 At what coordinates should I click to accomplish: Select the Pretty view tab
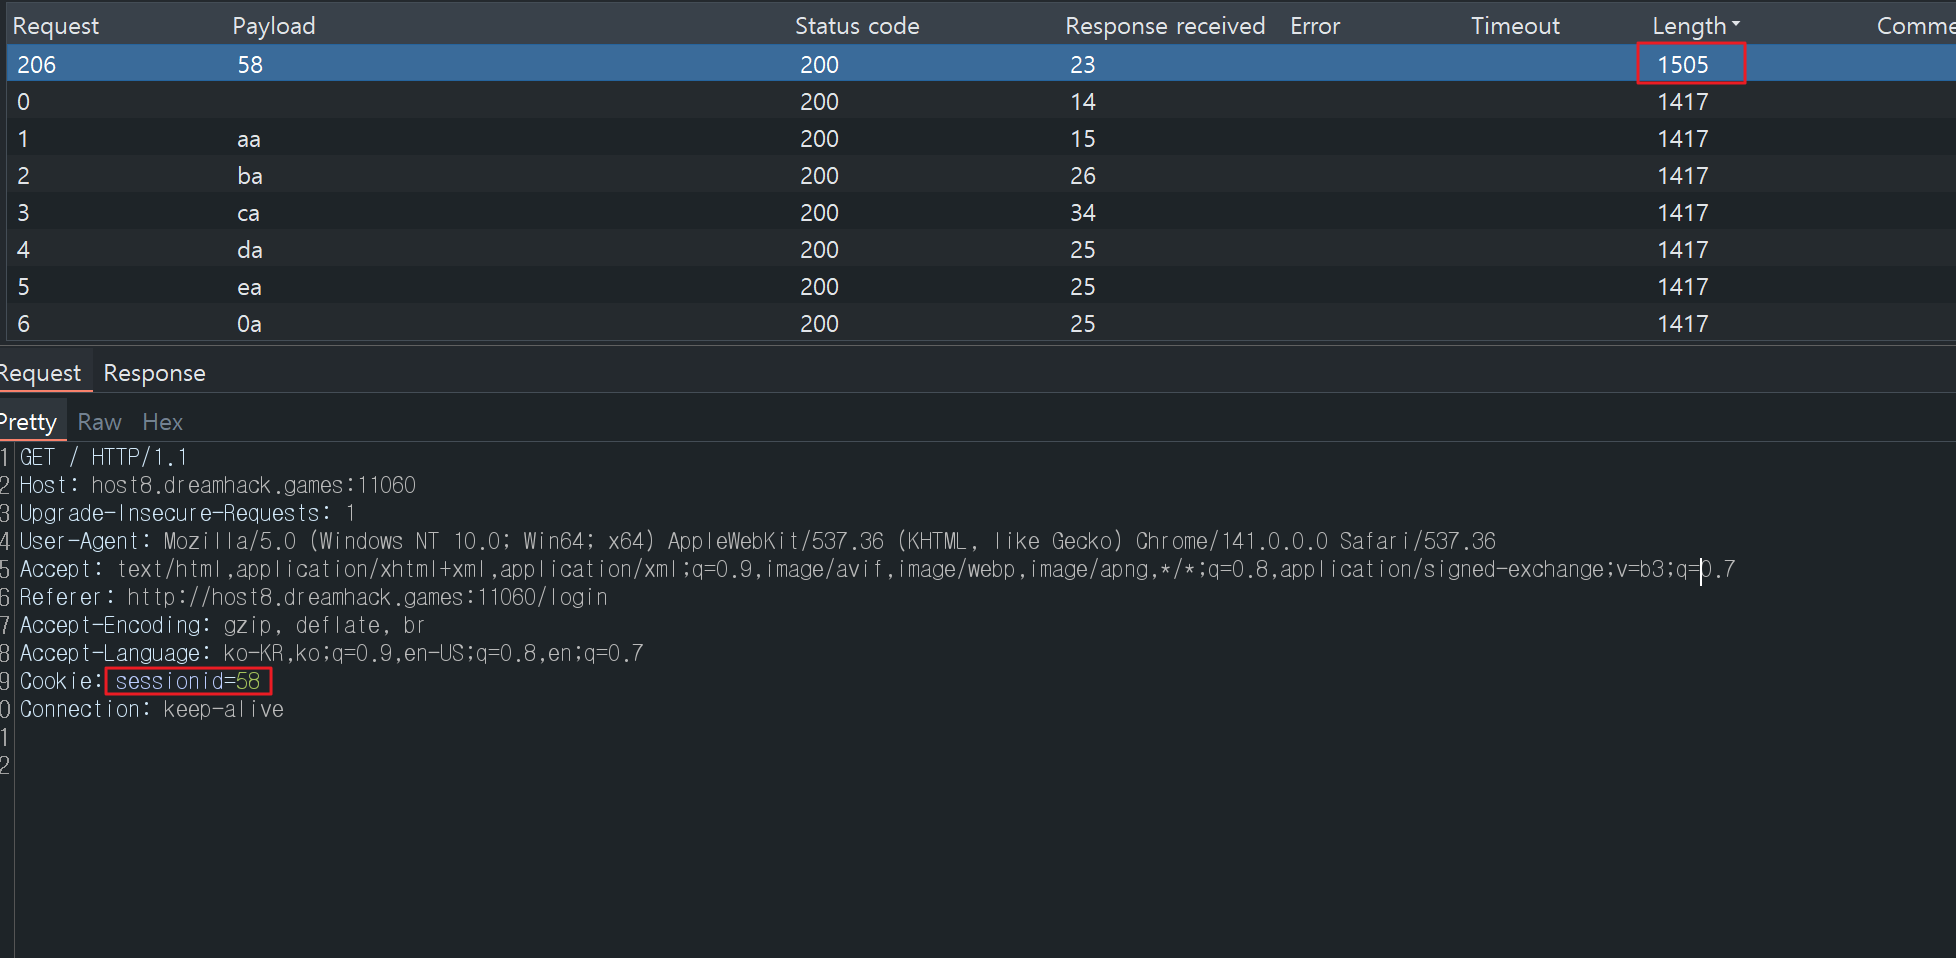(x=29, y=422)
